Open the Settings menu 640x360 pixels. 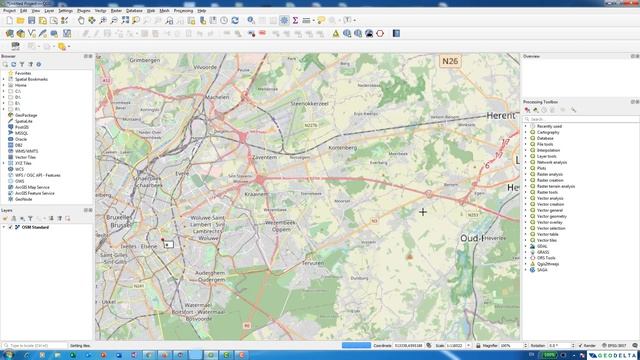point(65,11)
